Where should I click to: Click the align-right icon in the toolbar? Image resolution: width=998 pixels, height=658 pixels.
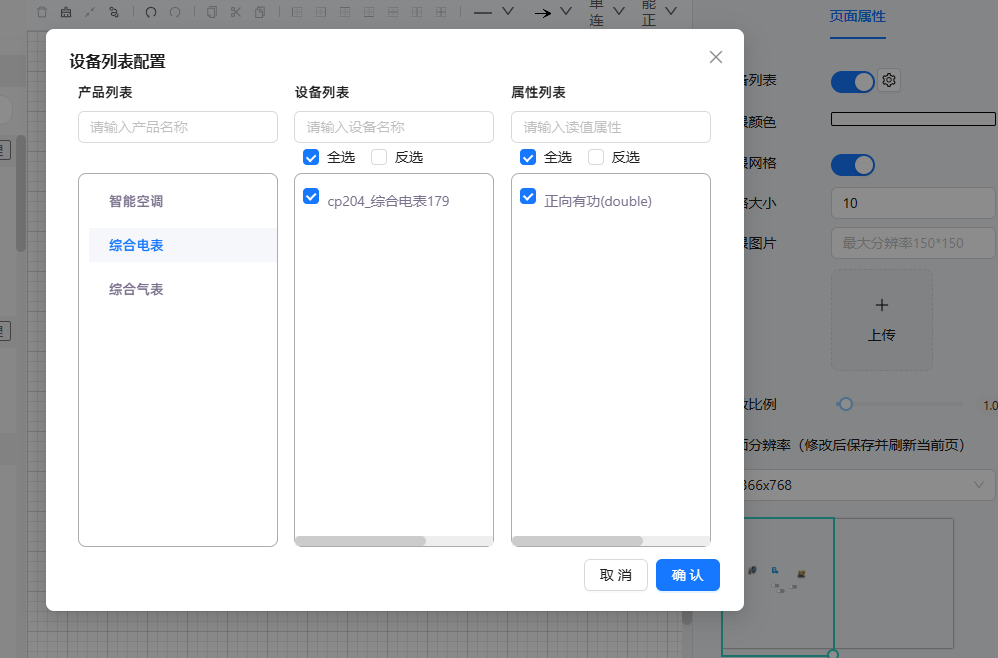(x=321, y=12)
